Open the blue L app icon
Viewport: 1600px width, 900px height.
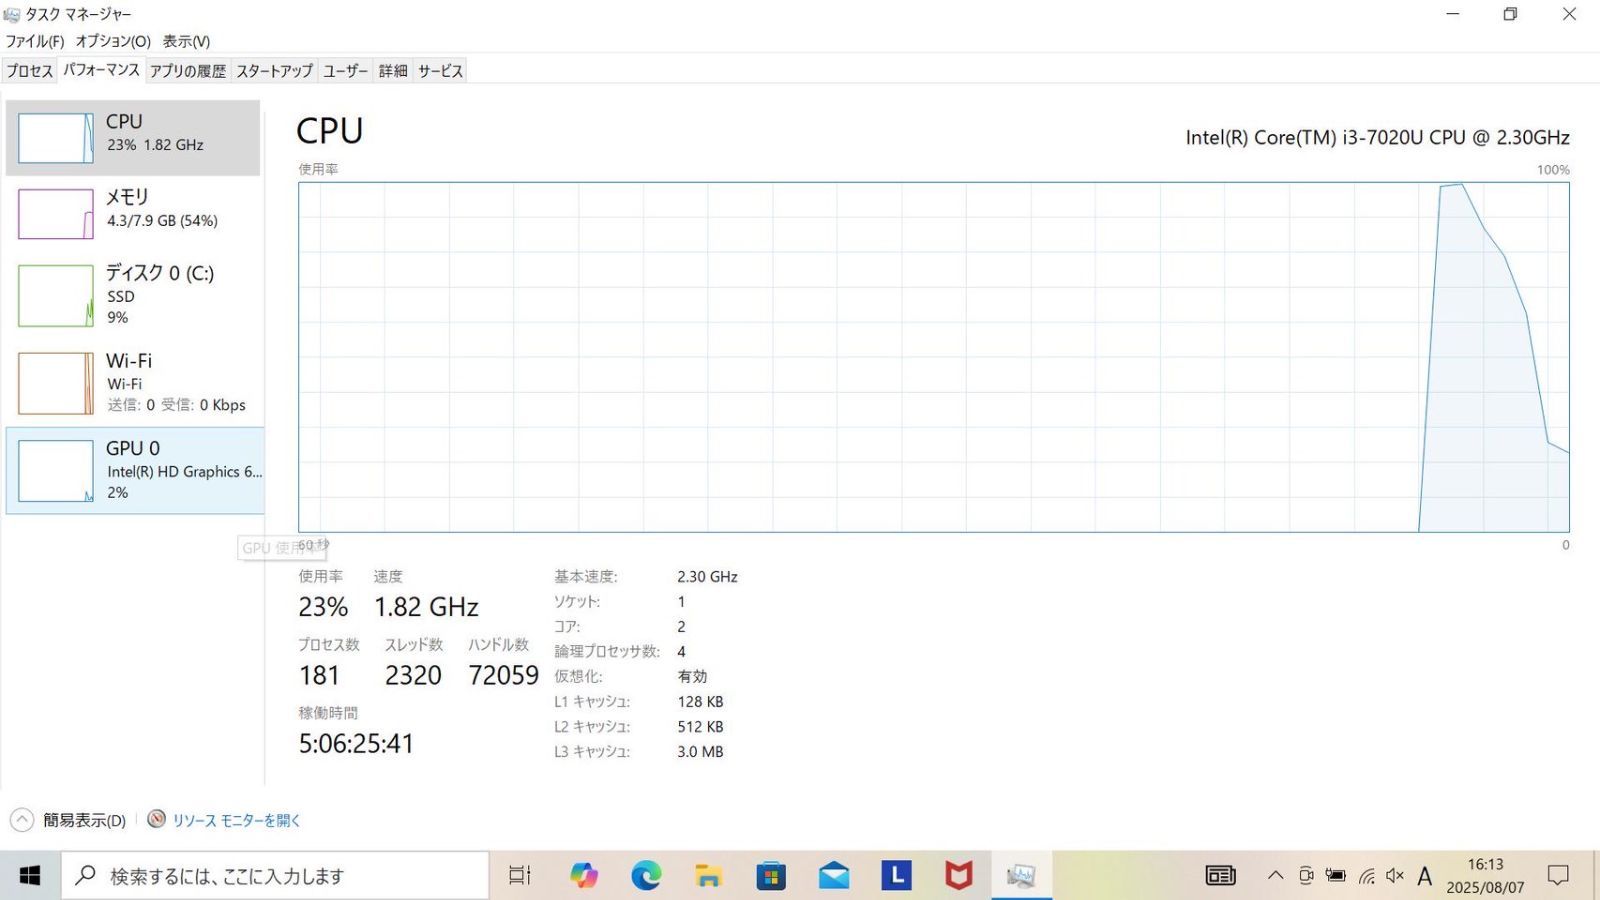[896, 876]
